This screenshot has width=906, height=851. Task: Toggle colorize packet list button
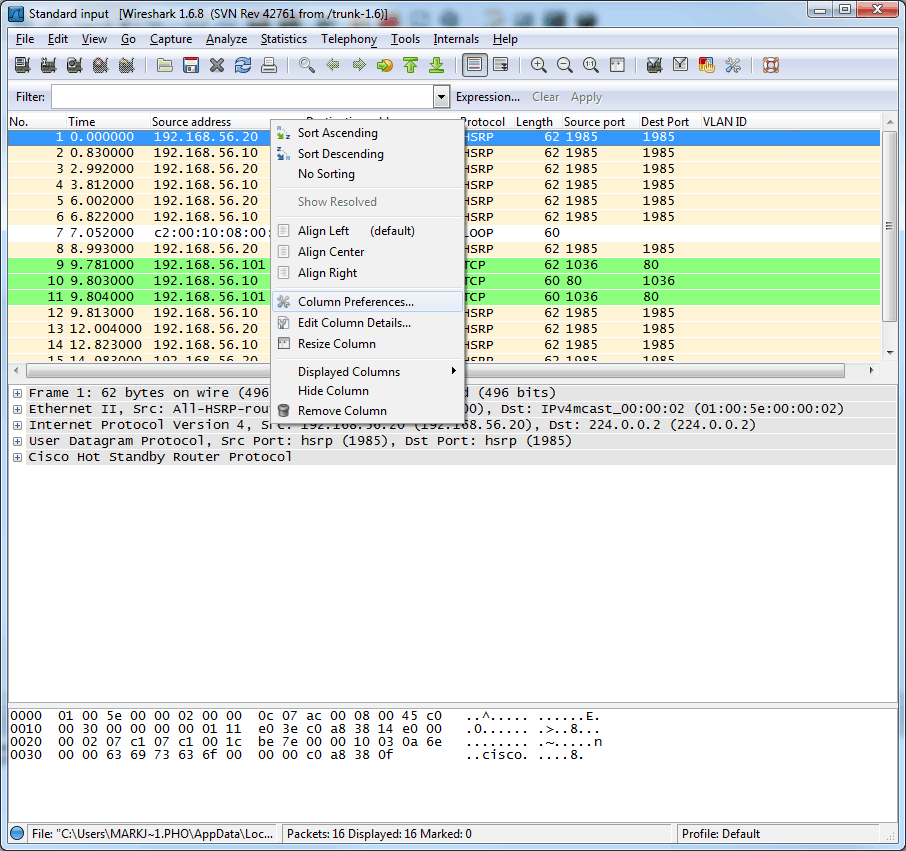(474, 65)
